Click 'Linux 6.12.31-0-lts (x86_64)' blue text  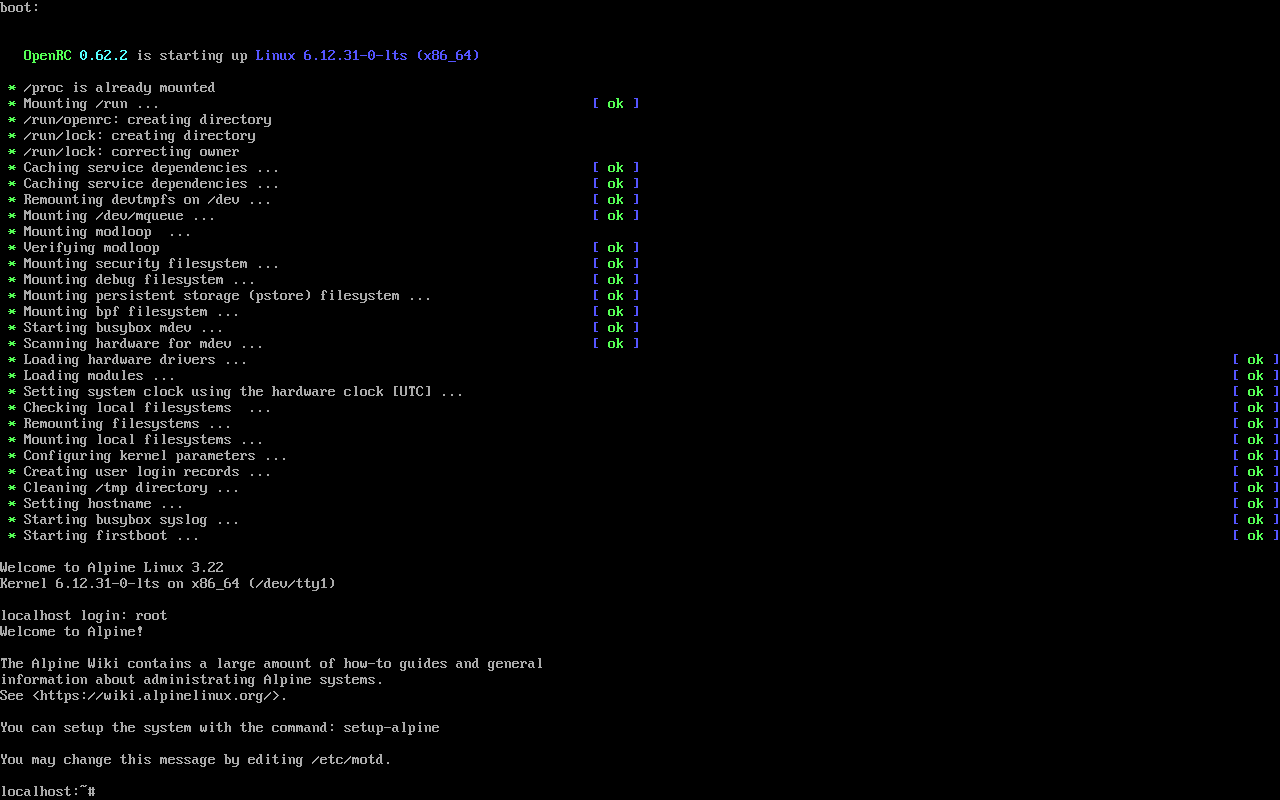(368, 56)
